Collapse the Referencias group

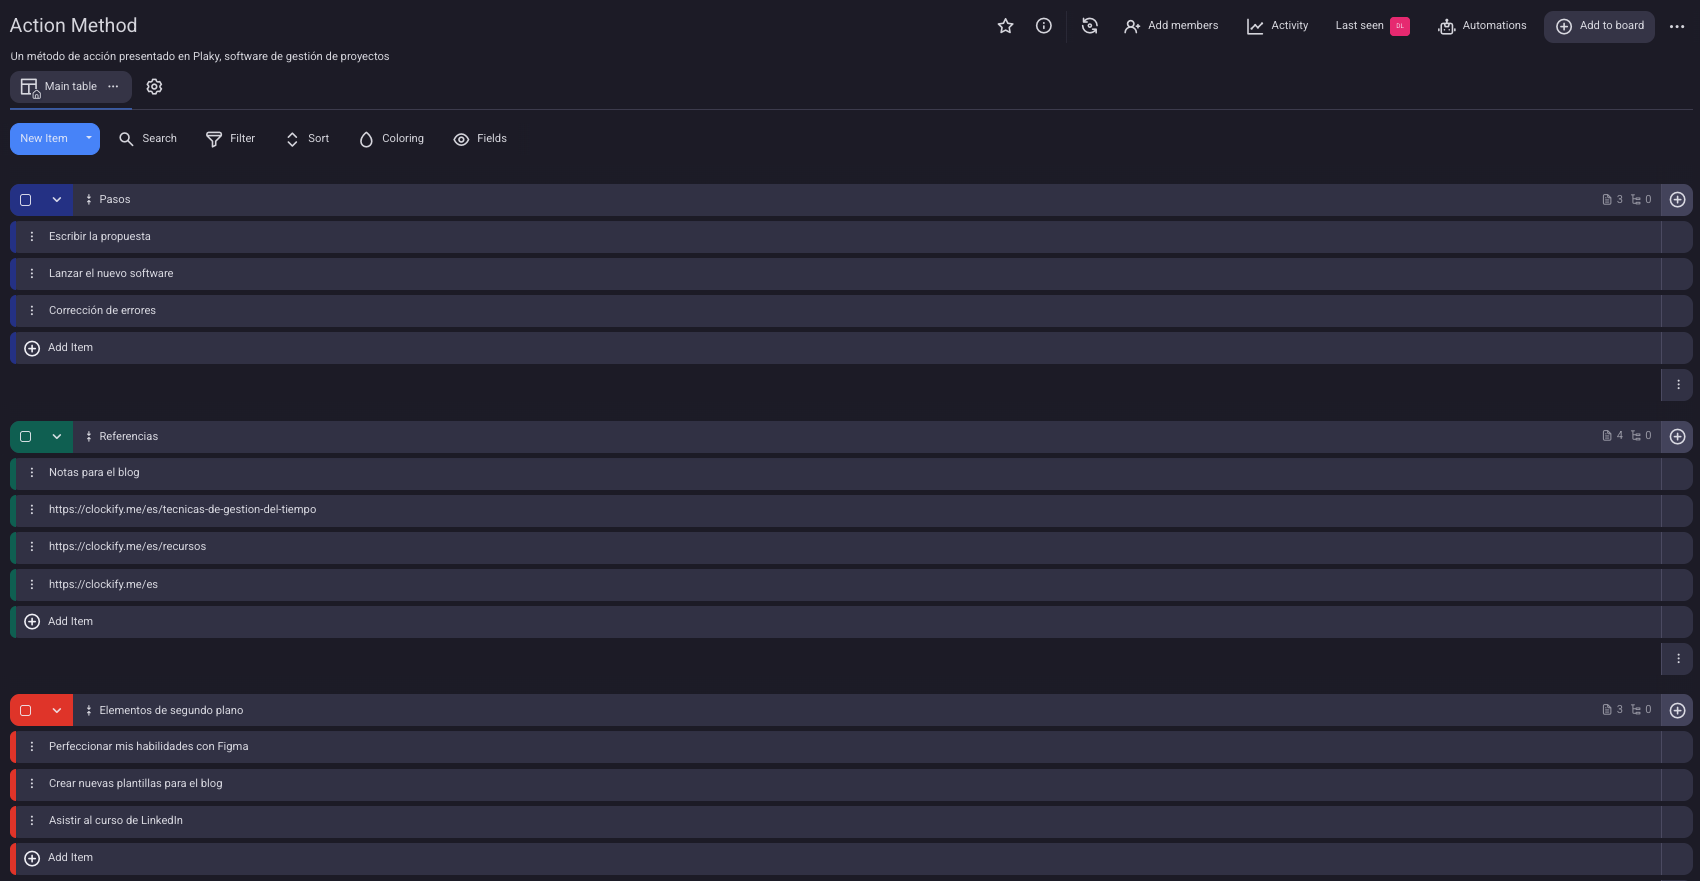click(57, 437)
